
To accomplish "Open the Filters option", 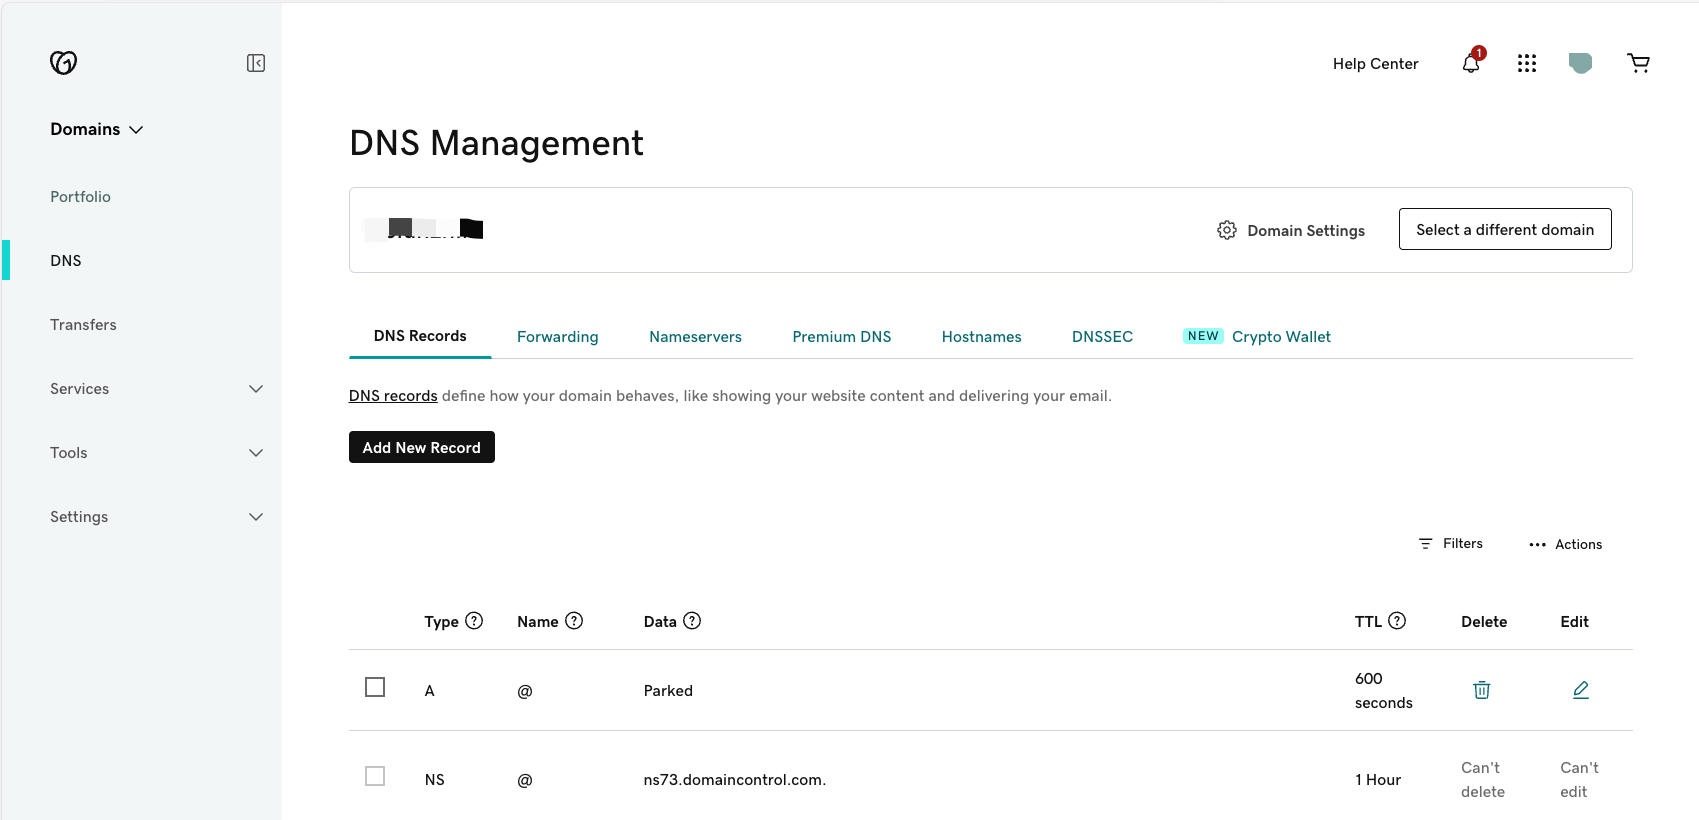I will coord(1451,544).
